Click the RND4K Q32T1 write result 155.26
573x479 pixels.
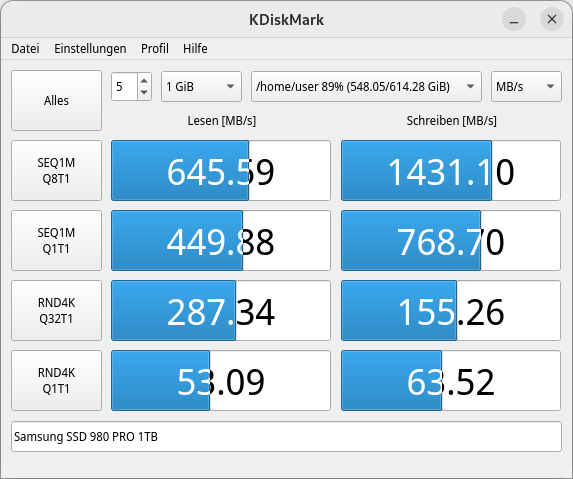coord(451,311)
